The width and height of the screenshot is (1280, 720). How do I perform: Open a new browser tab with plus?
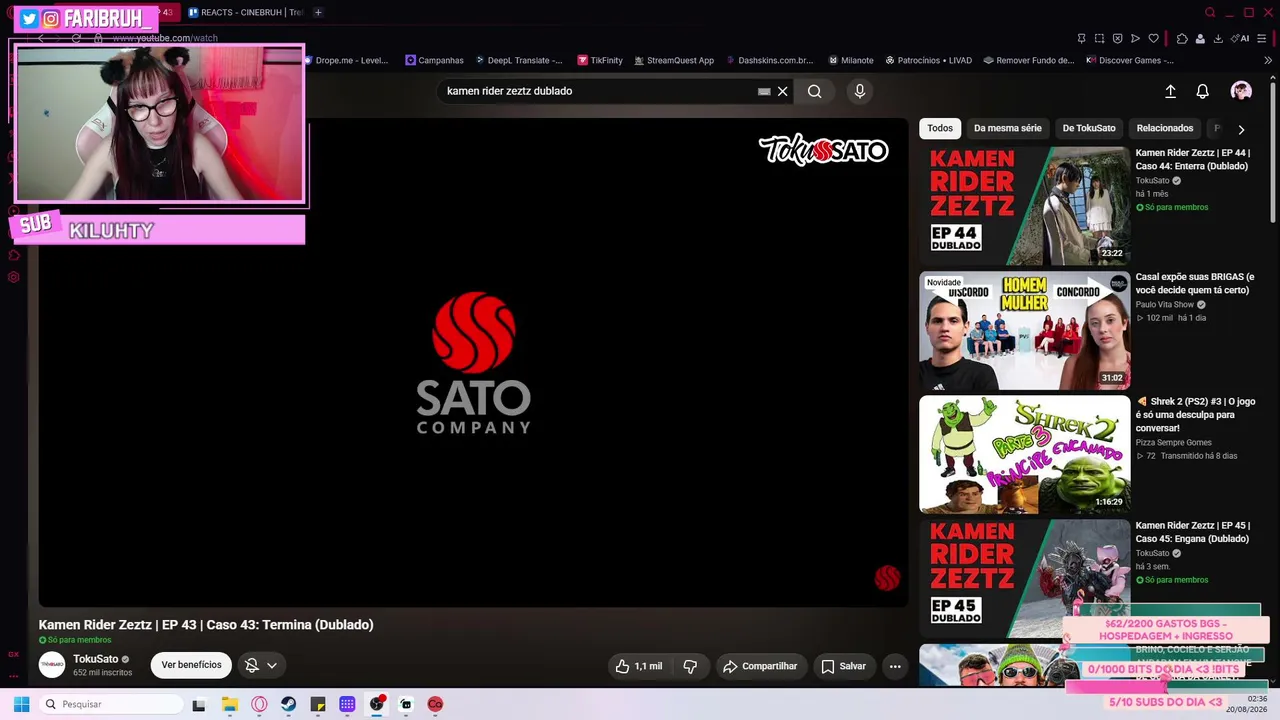(318, 12)
